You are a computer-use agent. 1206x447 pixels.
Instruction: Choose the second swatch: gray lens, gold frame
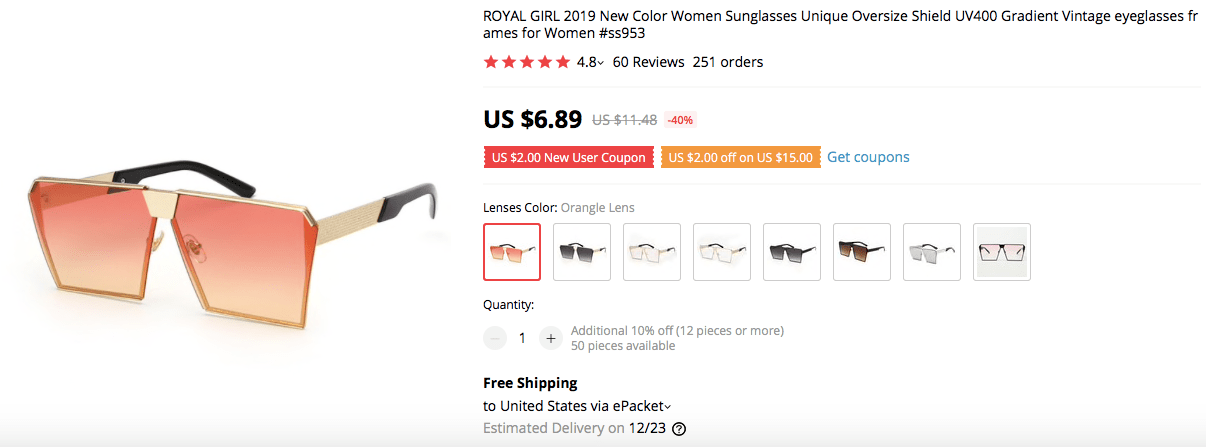point(582,252)
